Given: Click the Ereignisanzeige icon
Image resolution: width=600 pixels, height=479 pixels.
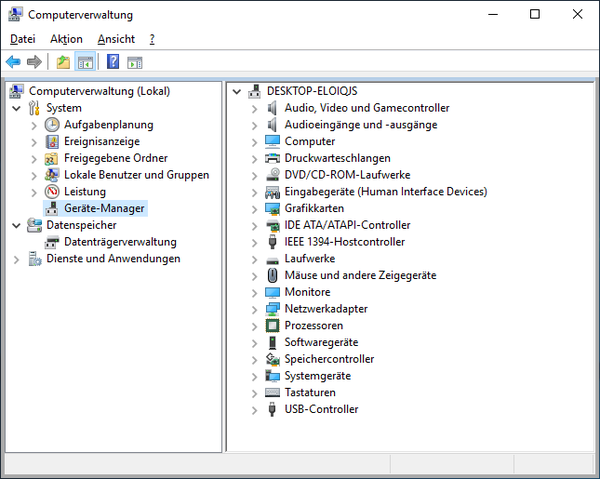Looking at the screenshot, I should pos(52,142).
